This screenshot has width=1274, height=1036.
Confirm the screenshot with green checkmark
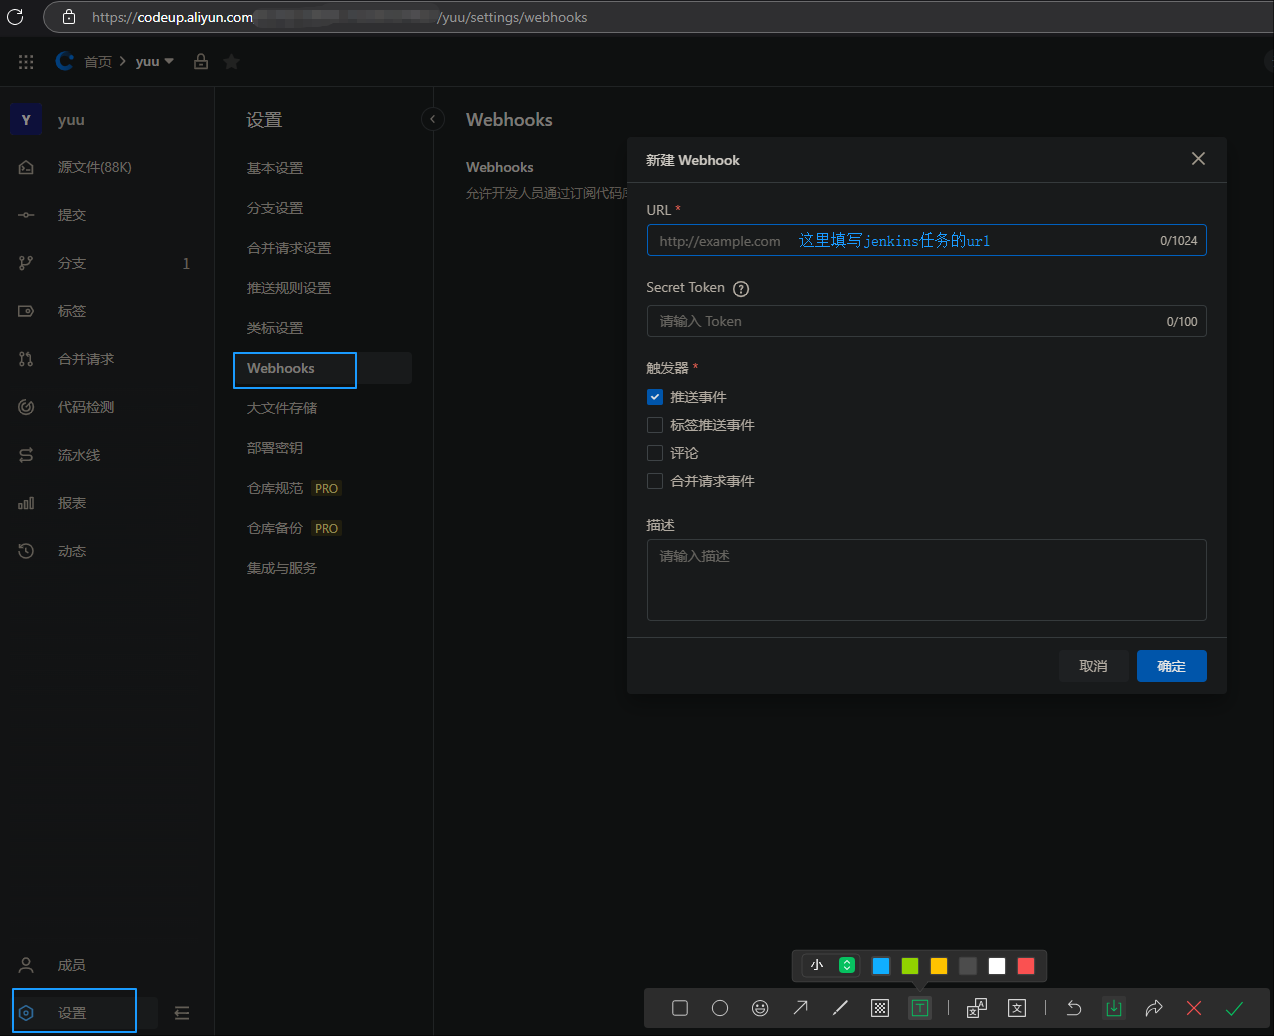click(x=1234, y=1008)
